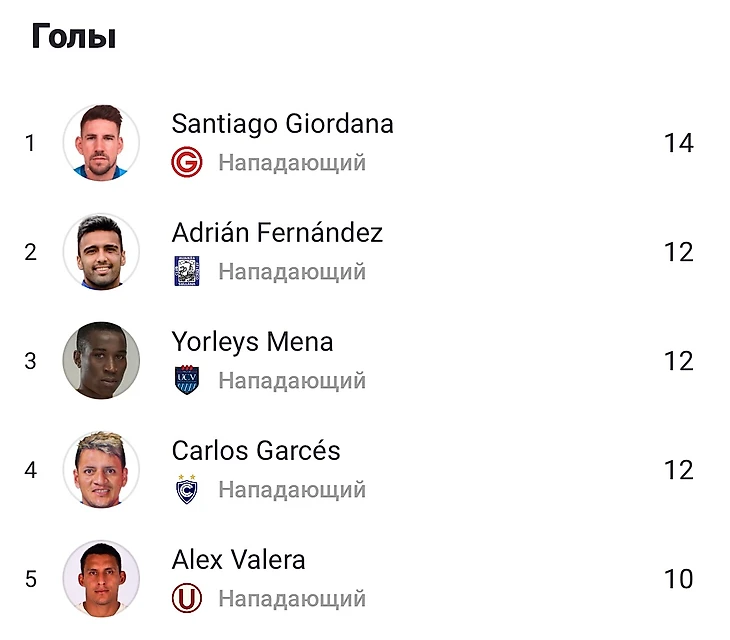Click rank number 4 beside Garcés
This screenshot has height=640, width=730.
(31, 470)
